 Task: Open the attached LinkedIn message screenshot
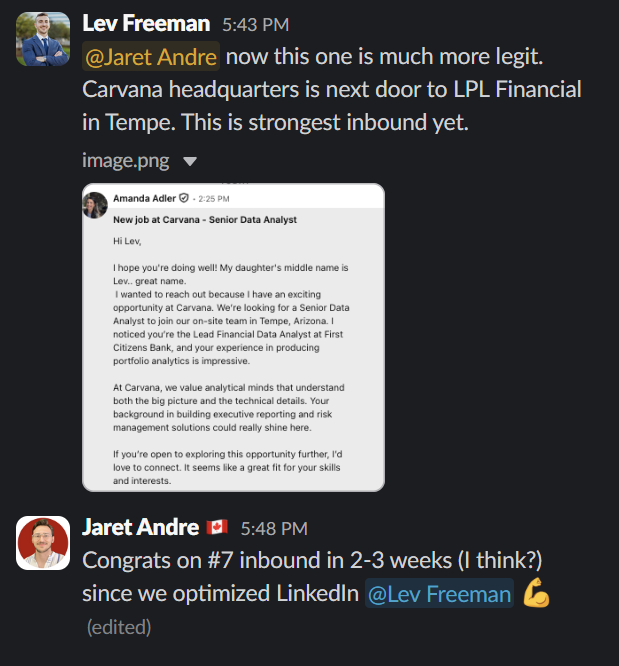click(x=233, y=337)
